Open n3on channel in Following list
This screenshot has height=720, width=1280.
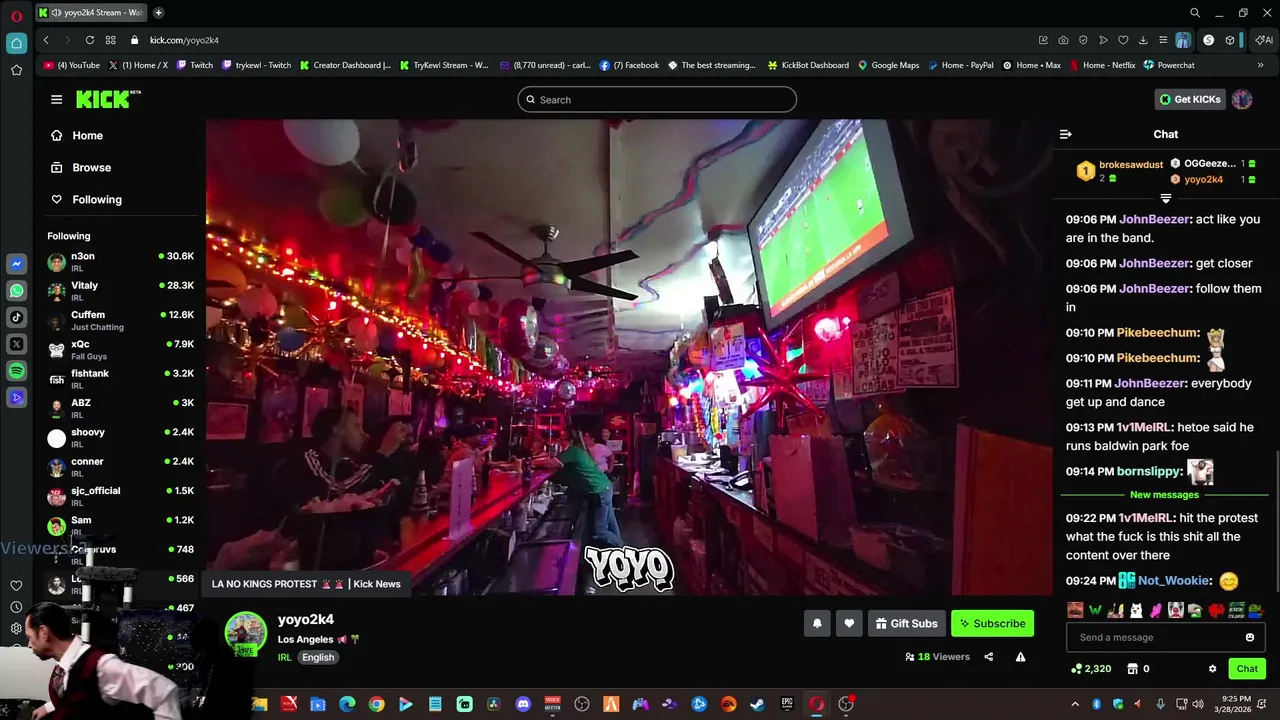pos(120,262)
